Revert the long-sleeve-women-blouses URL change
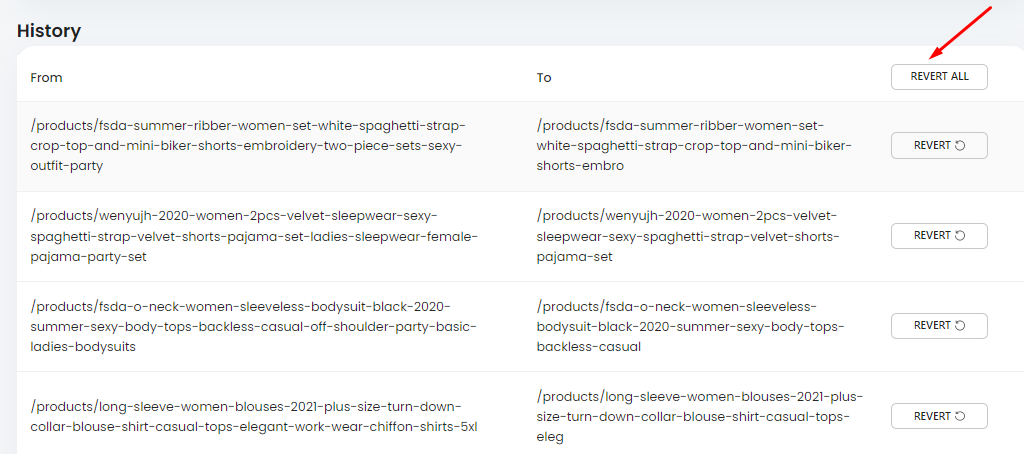The height and width of the screenshot is (454, 1024). point(939,416)
